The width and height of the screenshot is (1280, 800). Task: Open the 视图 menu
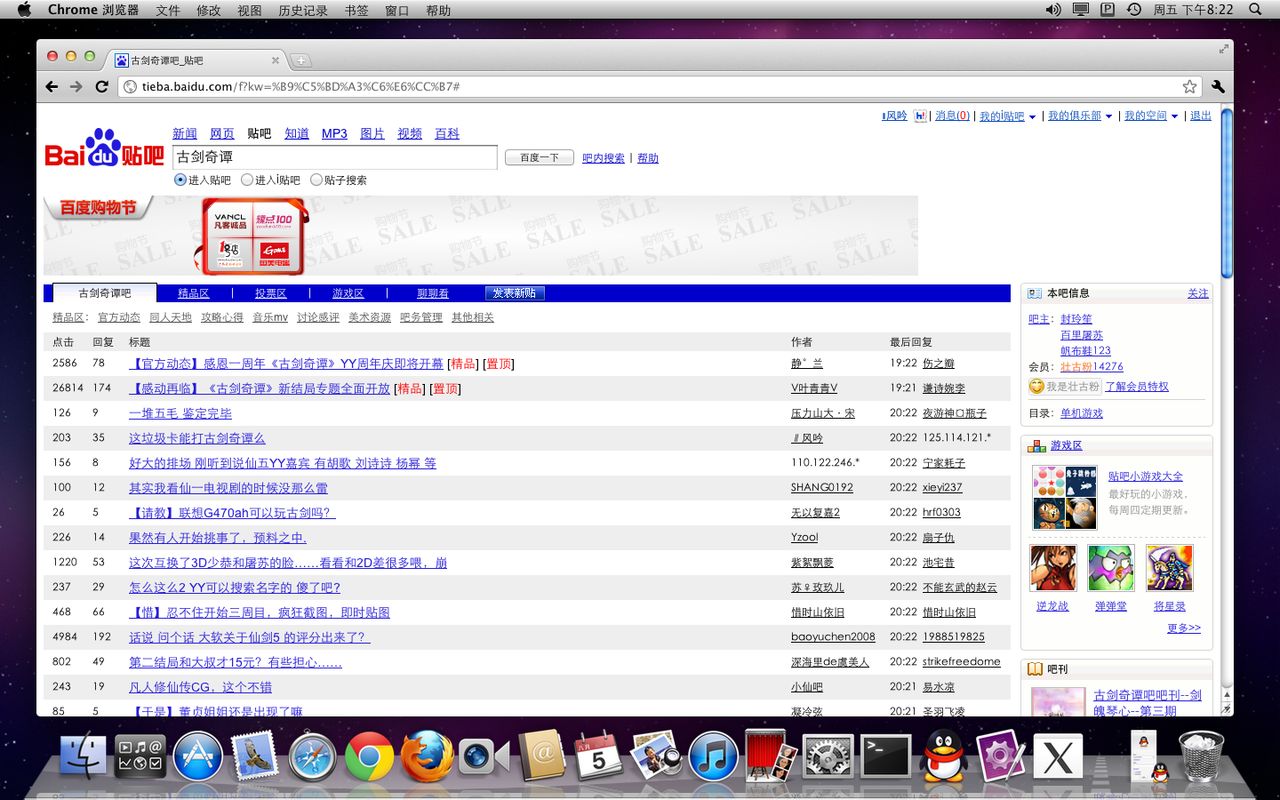pos(249,10)
